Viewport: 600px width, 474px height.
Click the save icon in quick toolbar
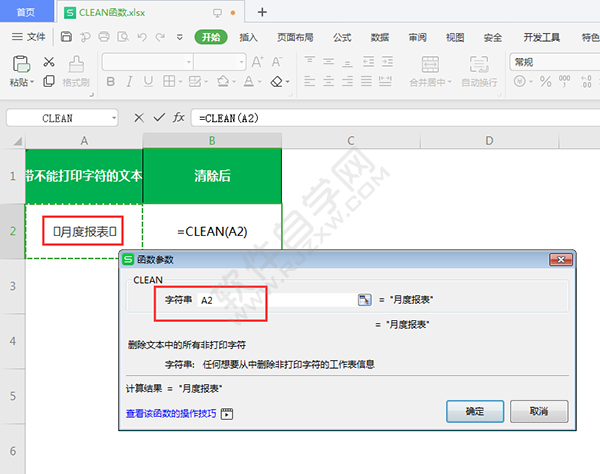click(66, 37)
